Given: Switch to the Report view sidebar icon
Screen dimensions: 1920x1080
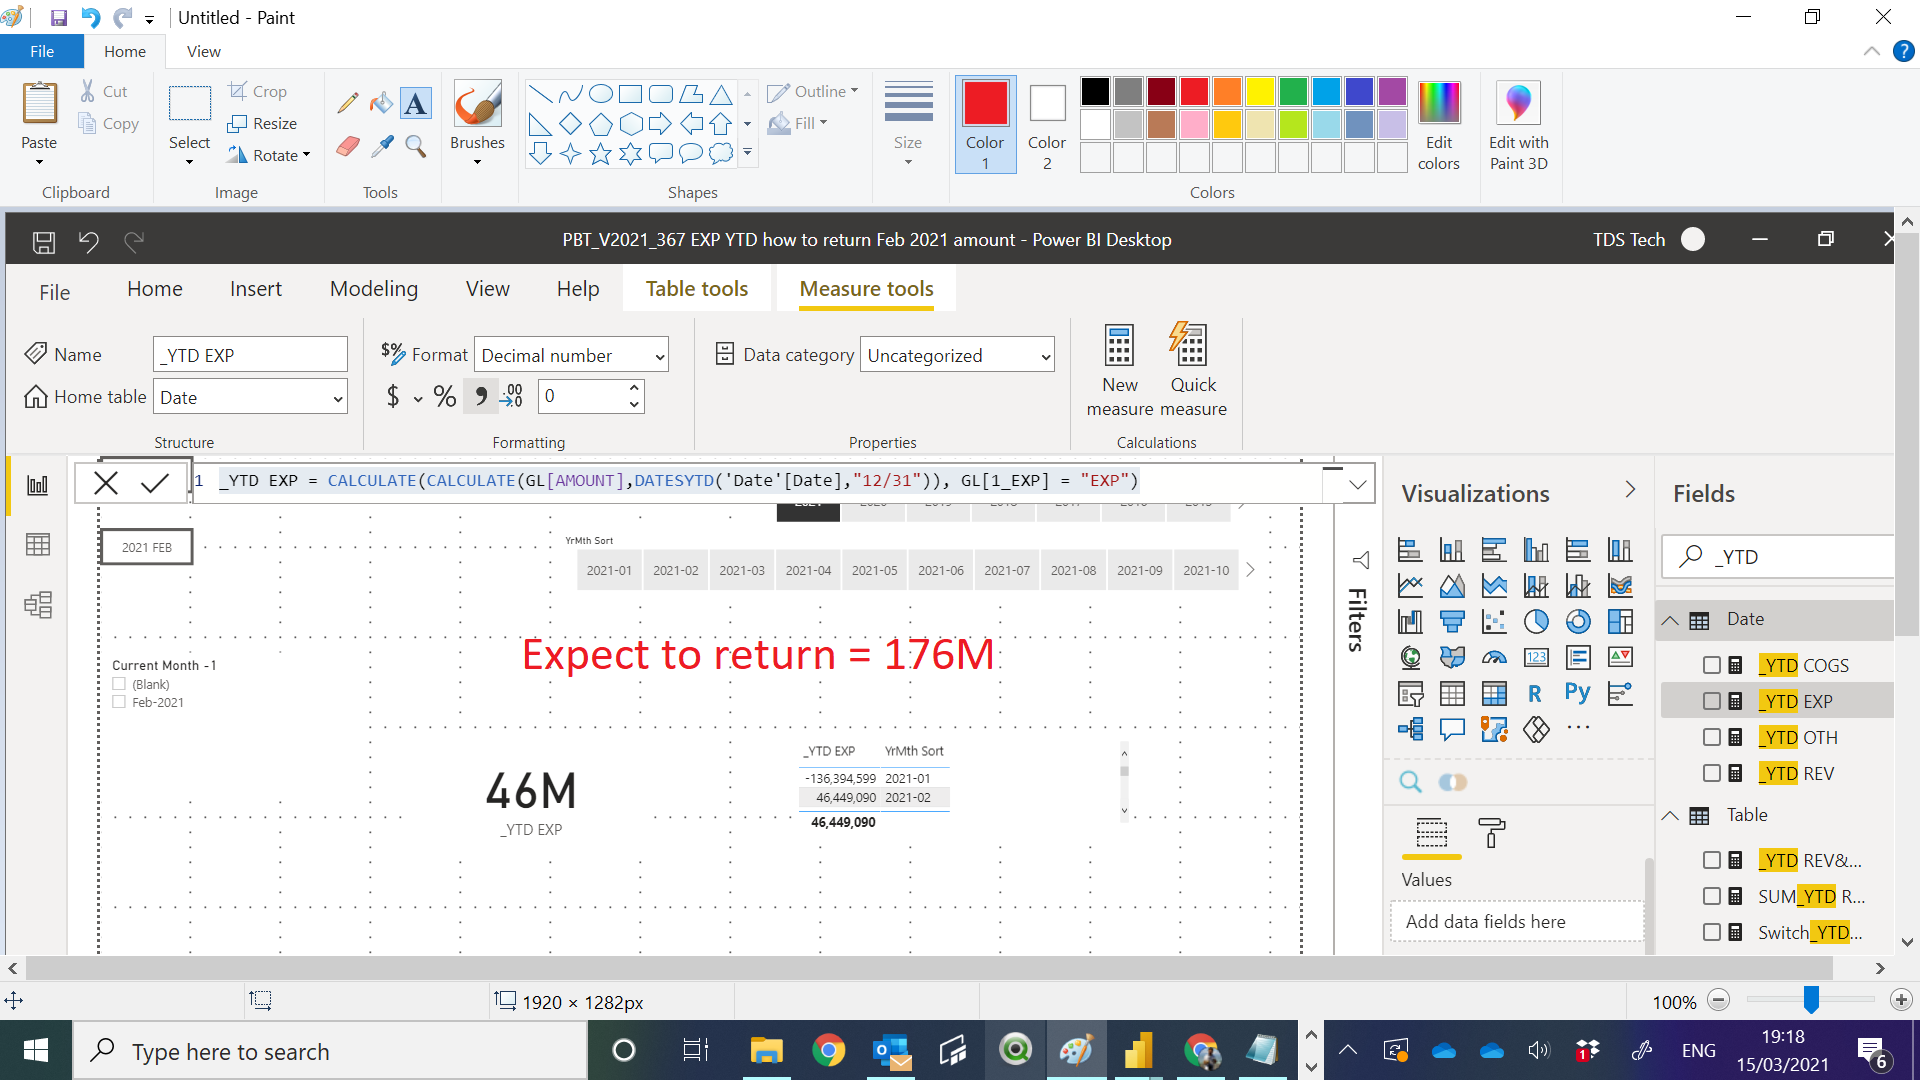Looking at the screenshot, I should (37, 485).
